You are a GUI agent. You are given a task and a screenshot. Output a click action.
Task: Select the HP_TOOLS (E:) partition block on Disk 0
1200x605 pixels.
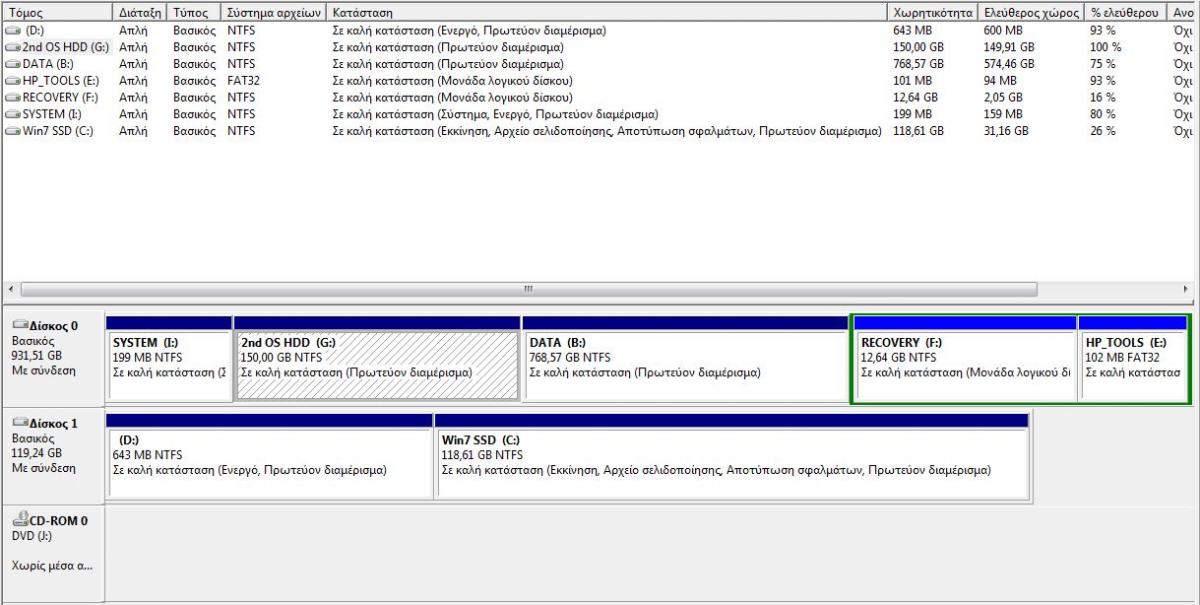click(x=1133, y=358)
